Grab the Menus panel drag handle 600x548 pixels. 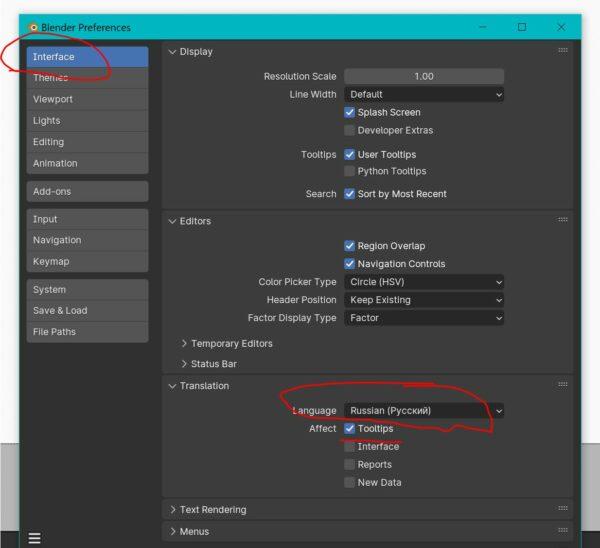point(562,530)
